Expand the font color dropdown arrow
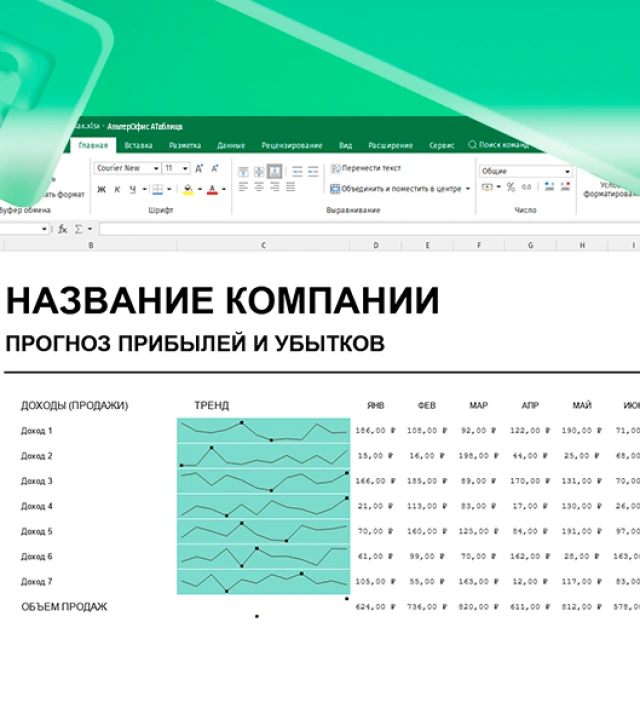This screenshot has height=720, width=640. click(x=224, y=189)
